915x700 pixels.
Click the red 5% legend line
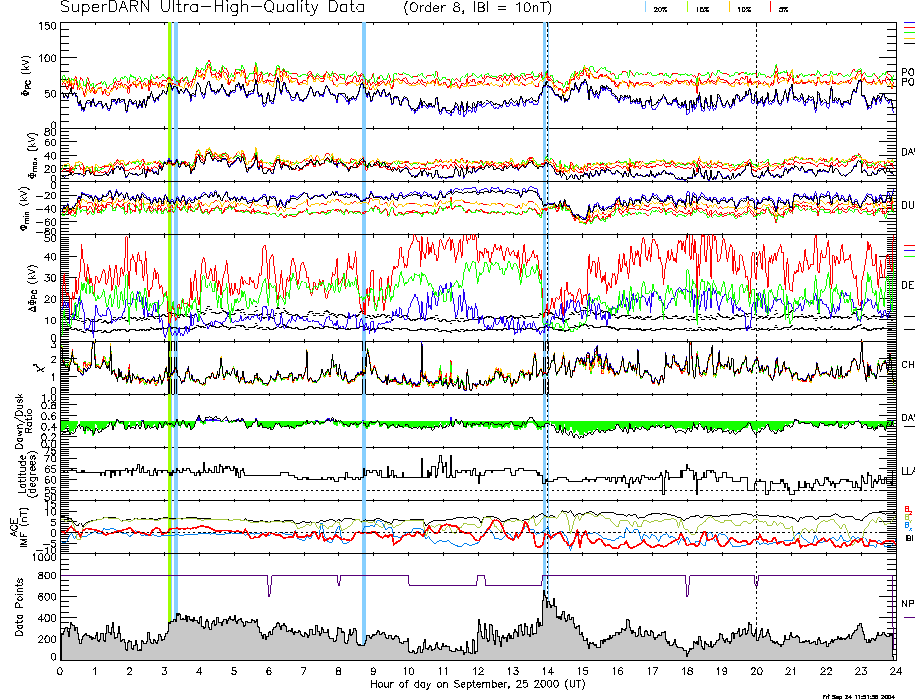pyautogui.click(x=770, y=7)
